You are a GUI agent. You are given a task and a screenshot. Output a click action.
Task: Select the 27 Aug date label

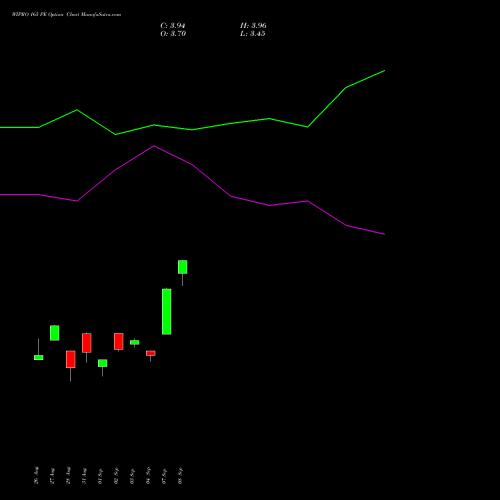52,475
